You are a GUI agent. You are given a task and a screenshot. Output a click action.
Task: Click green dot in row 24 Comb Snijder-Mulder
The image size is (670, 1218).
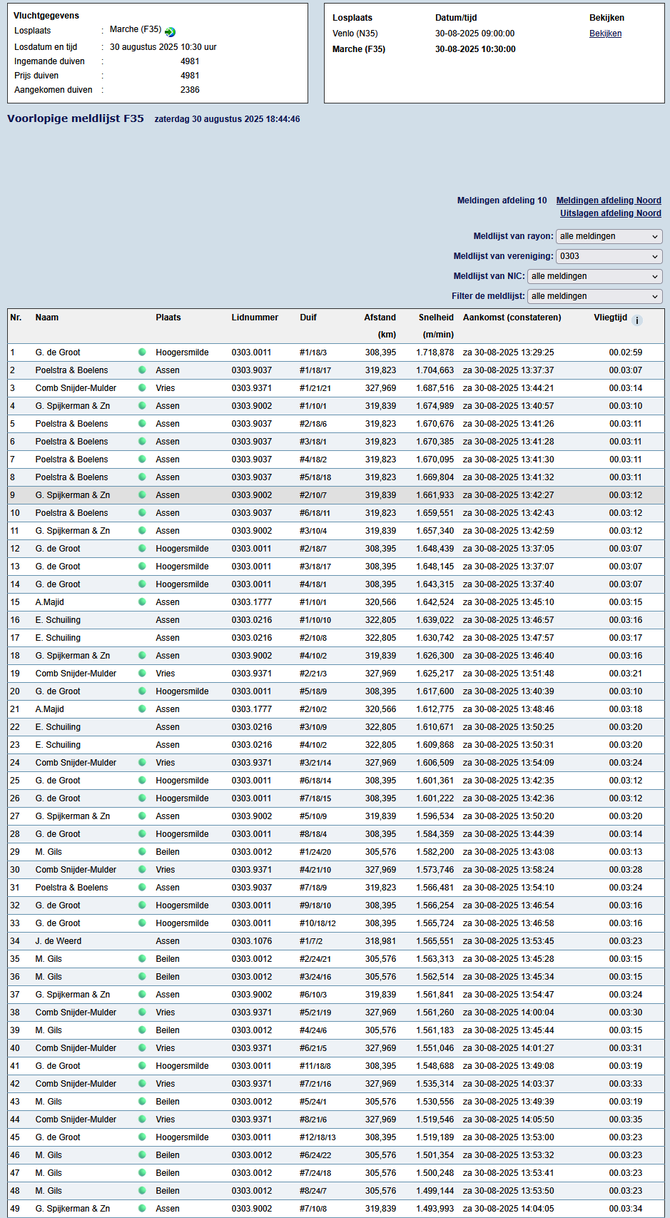pos(142,762)
